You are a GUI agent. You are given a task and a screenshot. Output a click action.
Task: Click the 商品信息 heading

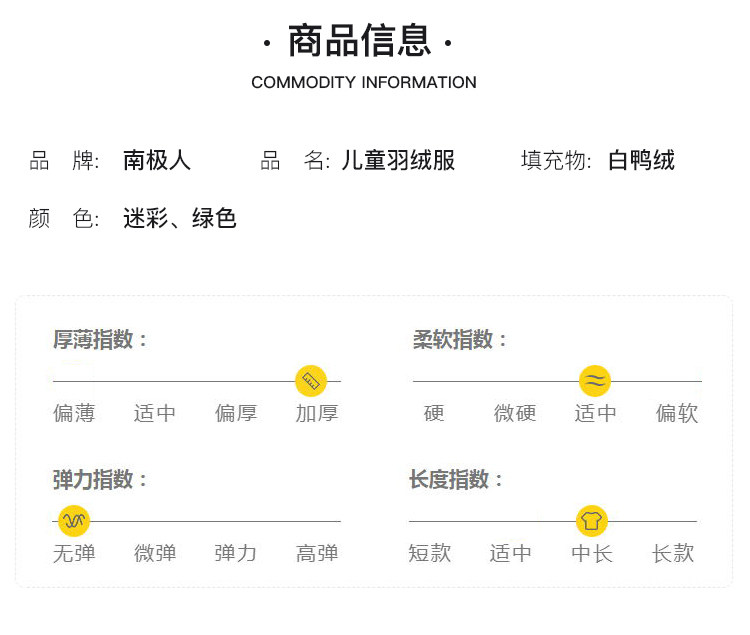[x=360, y=42]
